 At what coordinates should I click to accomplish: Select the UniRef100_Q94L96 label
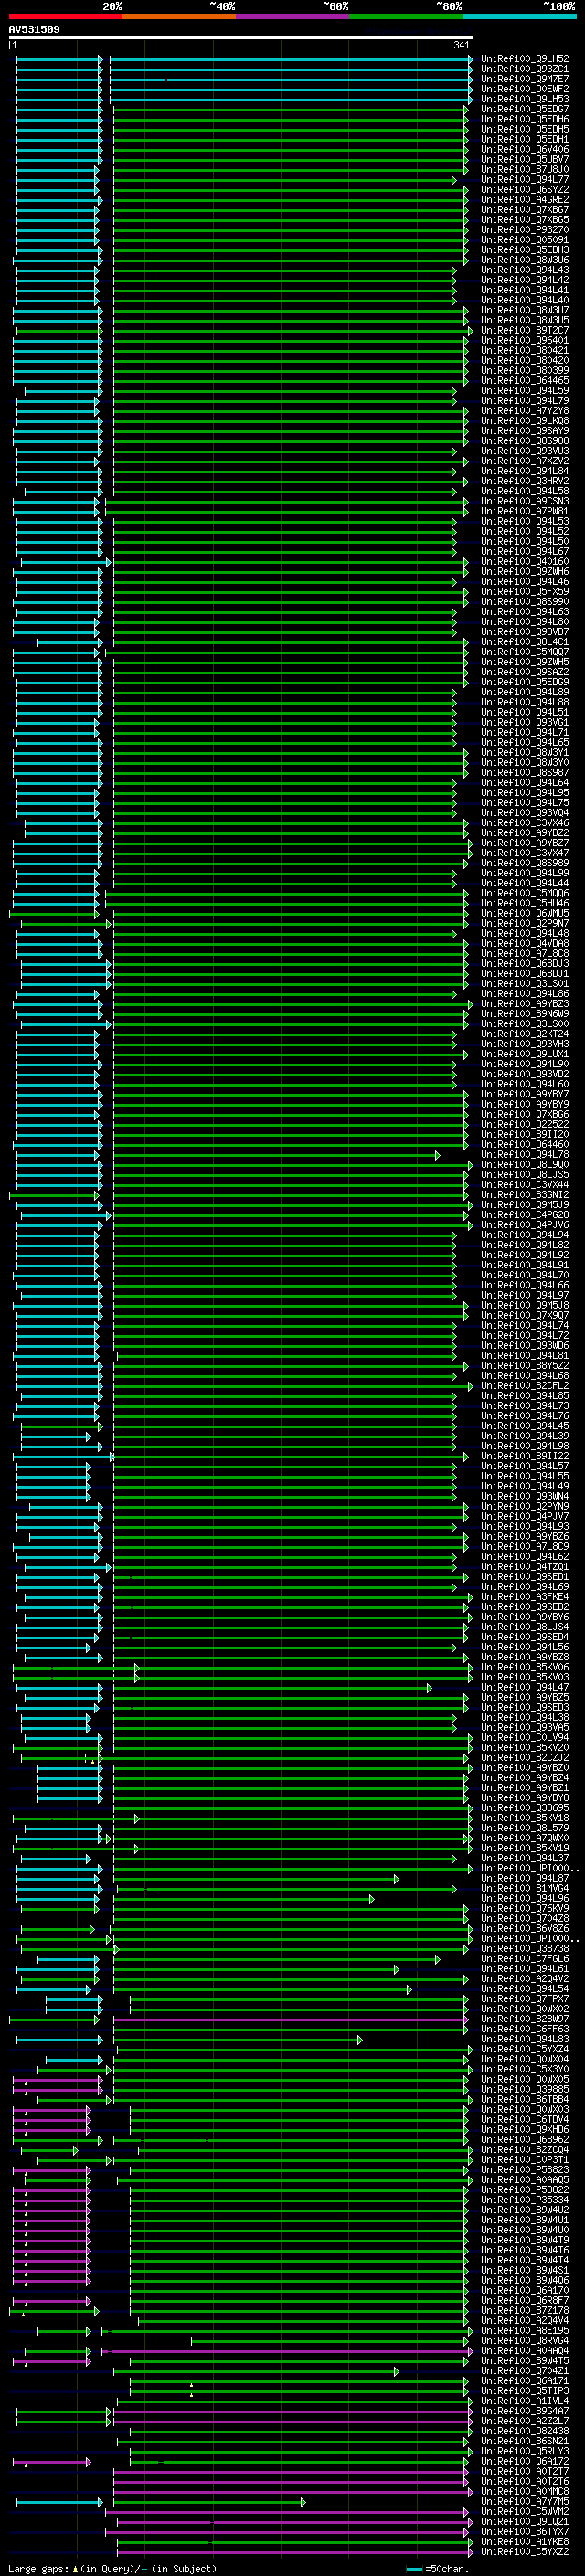pyautogui.click(x=525, y=1898)
